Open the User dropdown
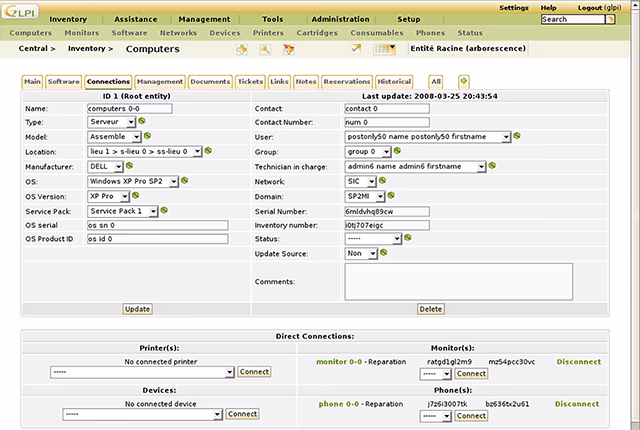 coord(427,137)
